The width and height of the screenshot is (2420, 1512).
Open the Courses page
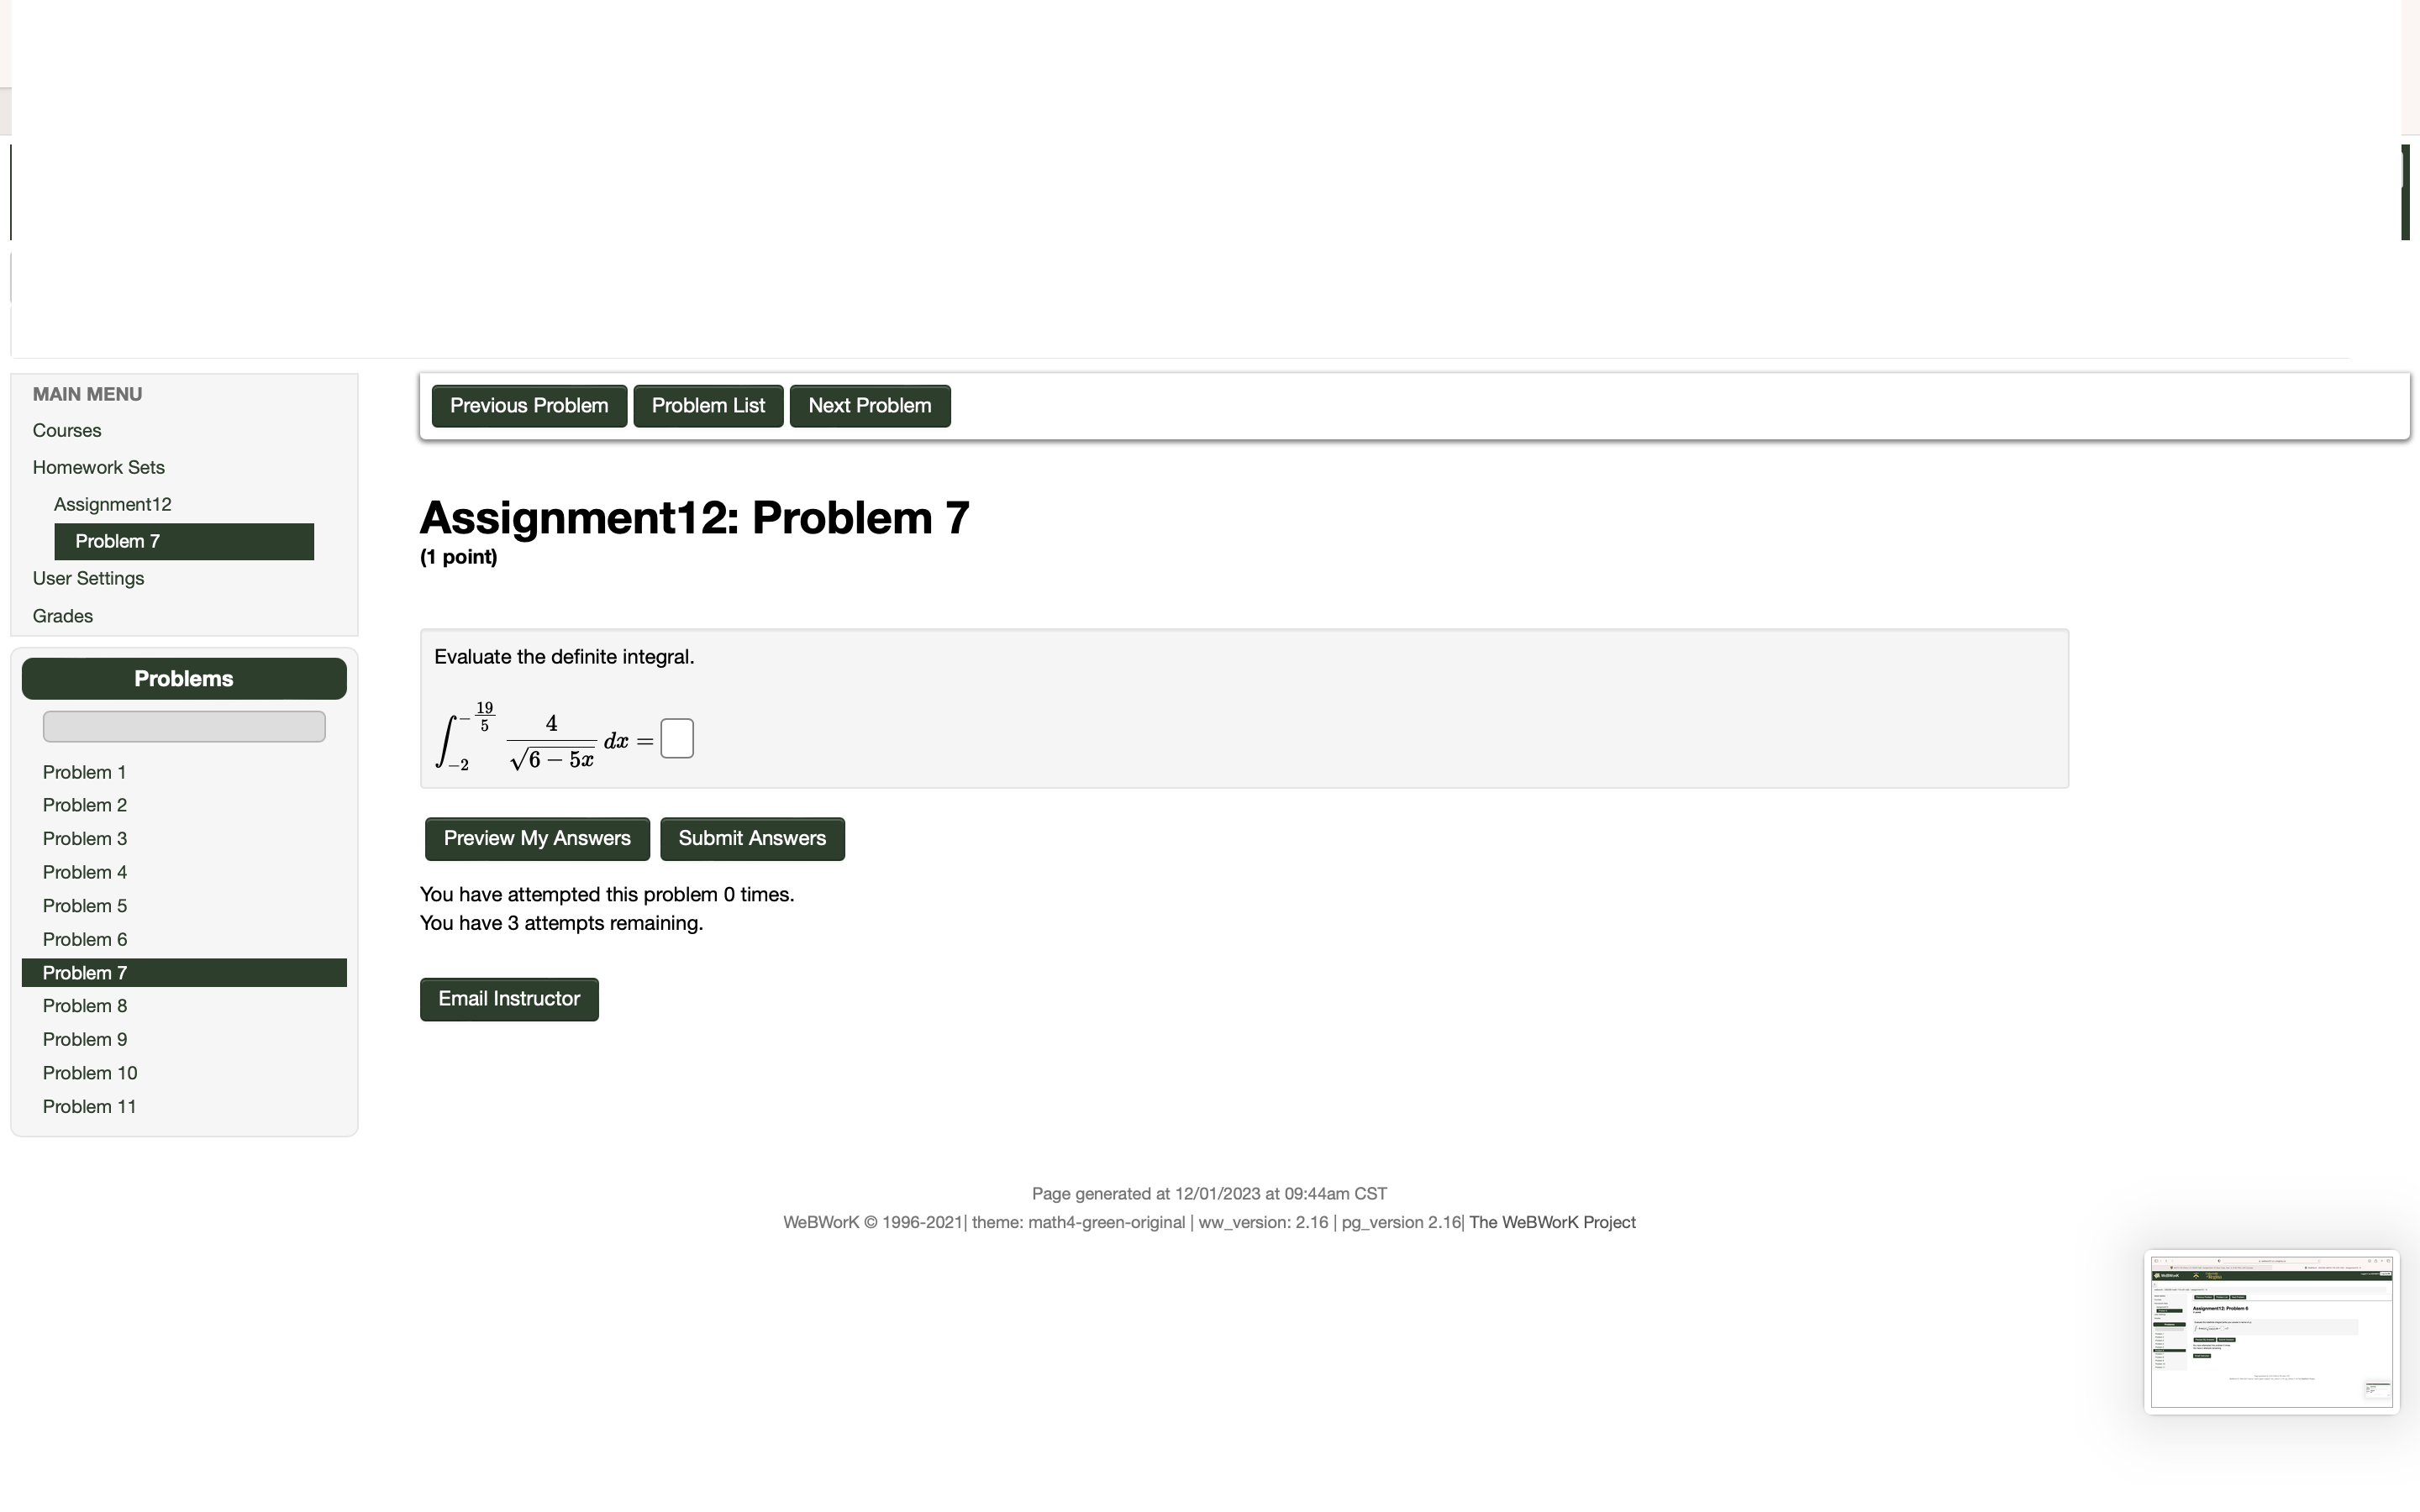pyautogui.click(x=66, y=430)
